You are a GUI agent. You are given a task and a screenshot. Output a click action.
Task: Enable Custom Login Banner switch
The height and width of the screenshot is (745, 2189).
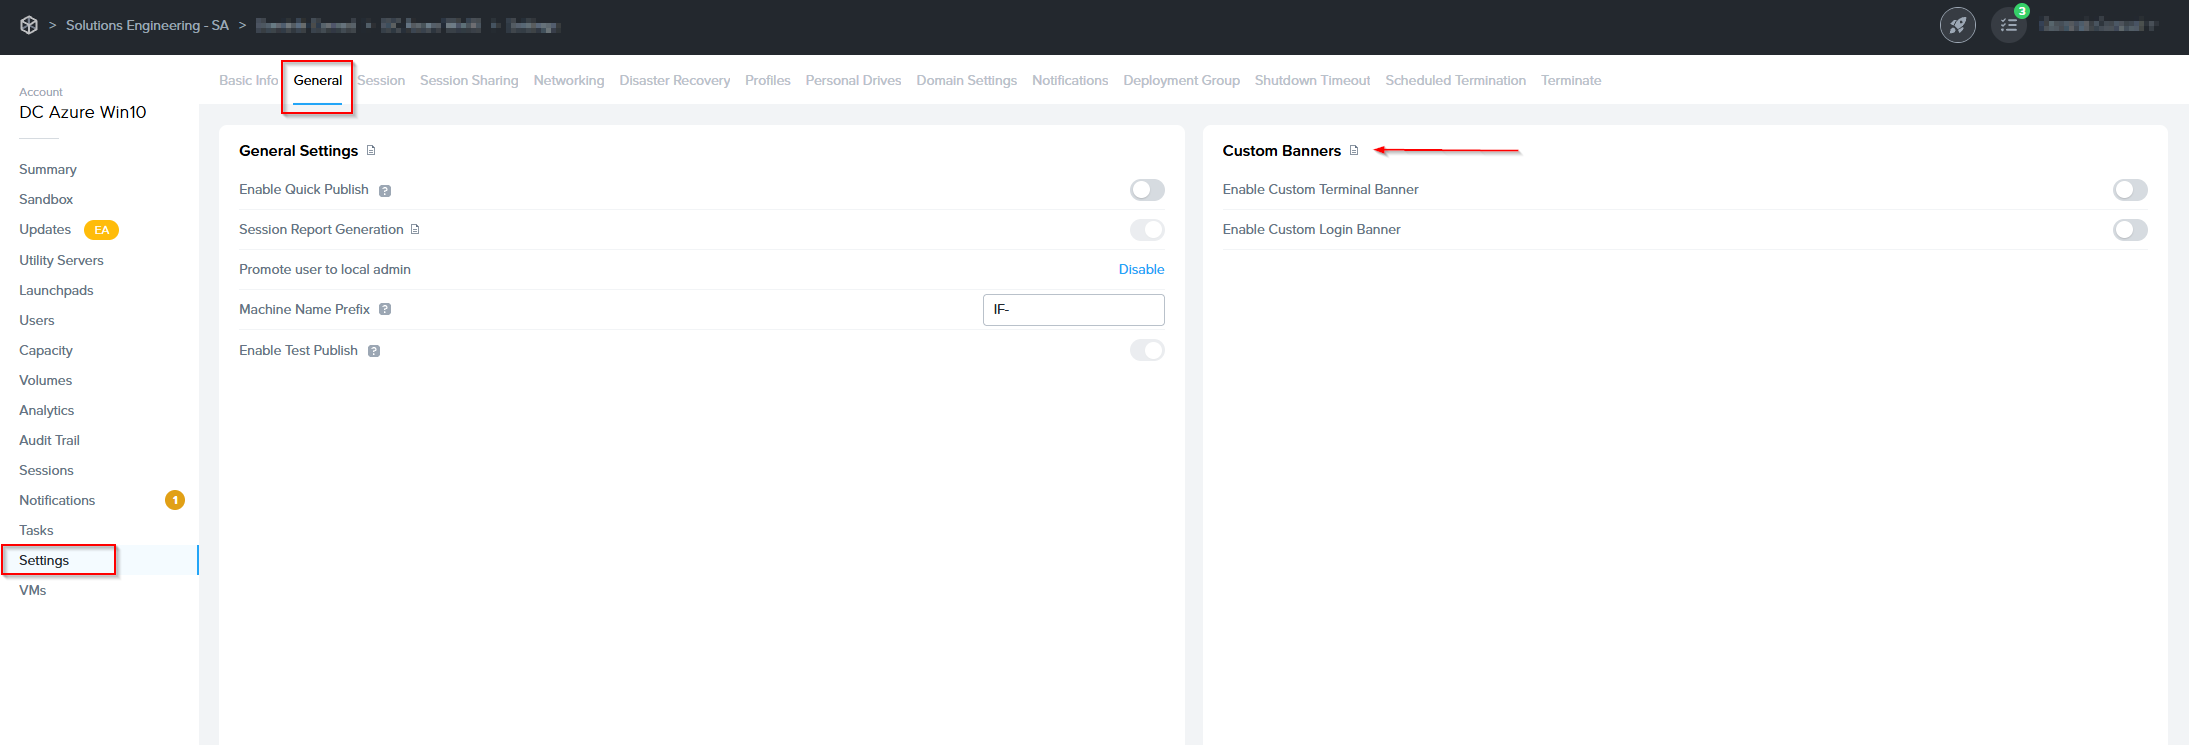pos(2129,230)
